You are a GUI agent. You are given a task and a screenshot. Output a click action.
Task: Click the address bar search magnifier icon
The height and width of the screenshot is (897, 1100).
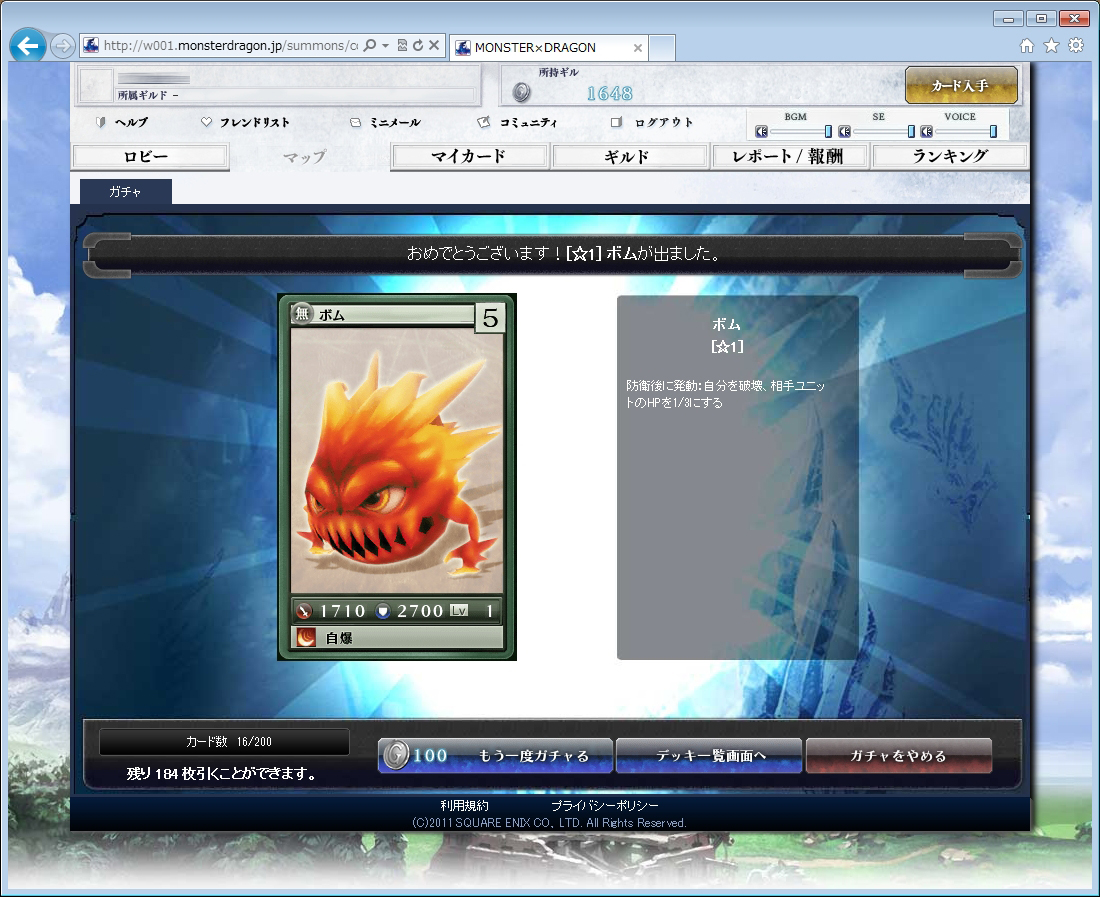pyautogui.click(x=370, y=46)
